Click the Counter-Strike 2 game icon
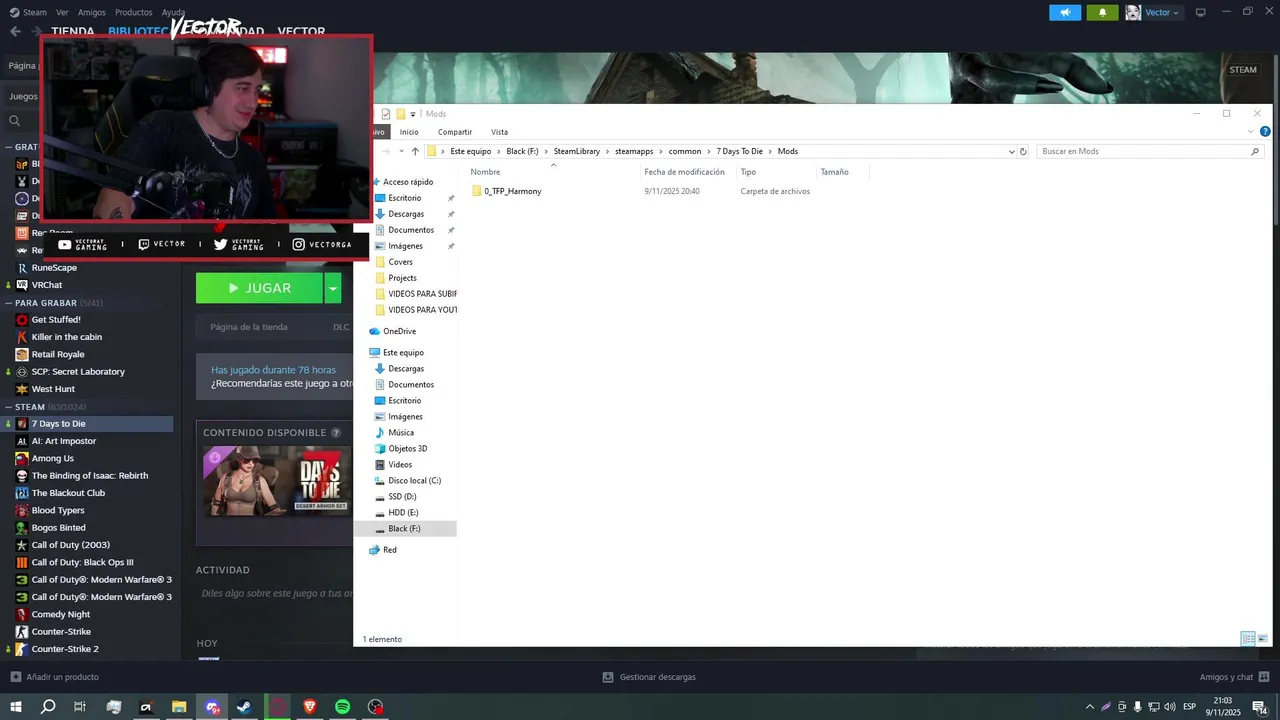 [22, 649]
